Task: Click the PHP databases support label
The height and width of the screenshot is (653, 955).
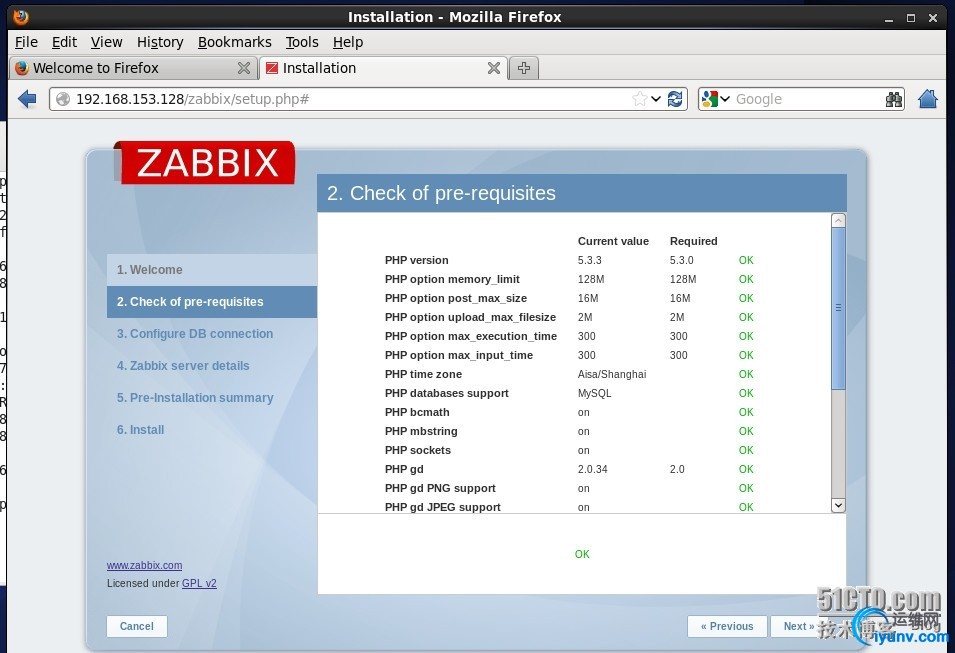Action: pyautogui.click(x=447, y=393)
